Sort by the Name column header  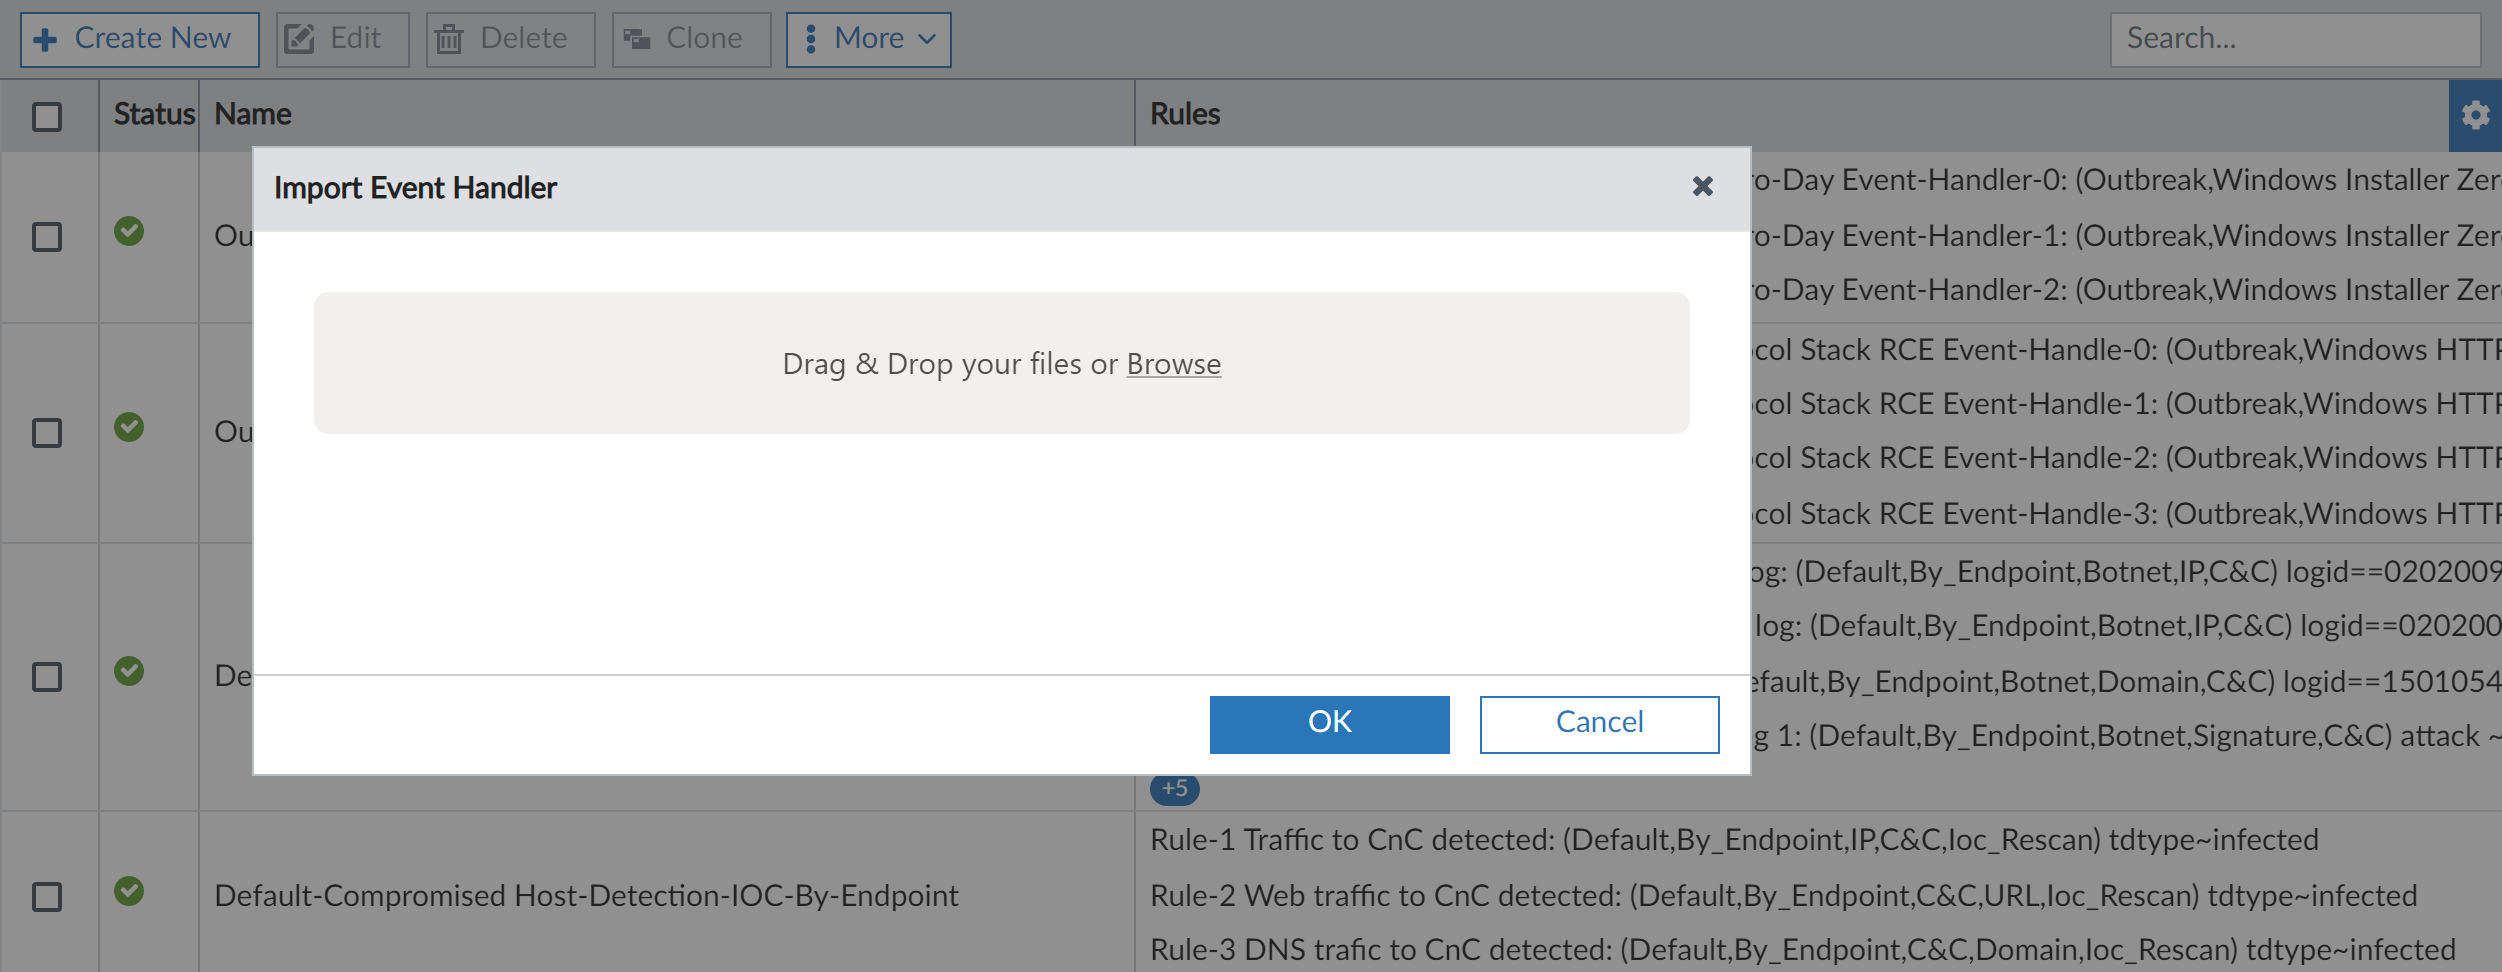pos(253,115)
